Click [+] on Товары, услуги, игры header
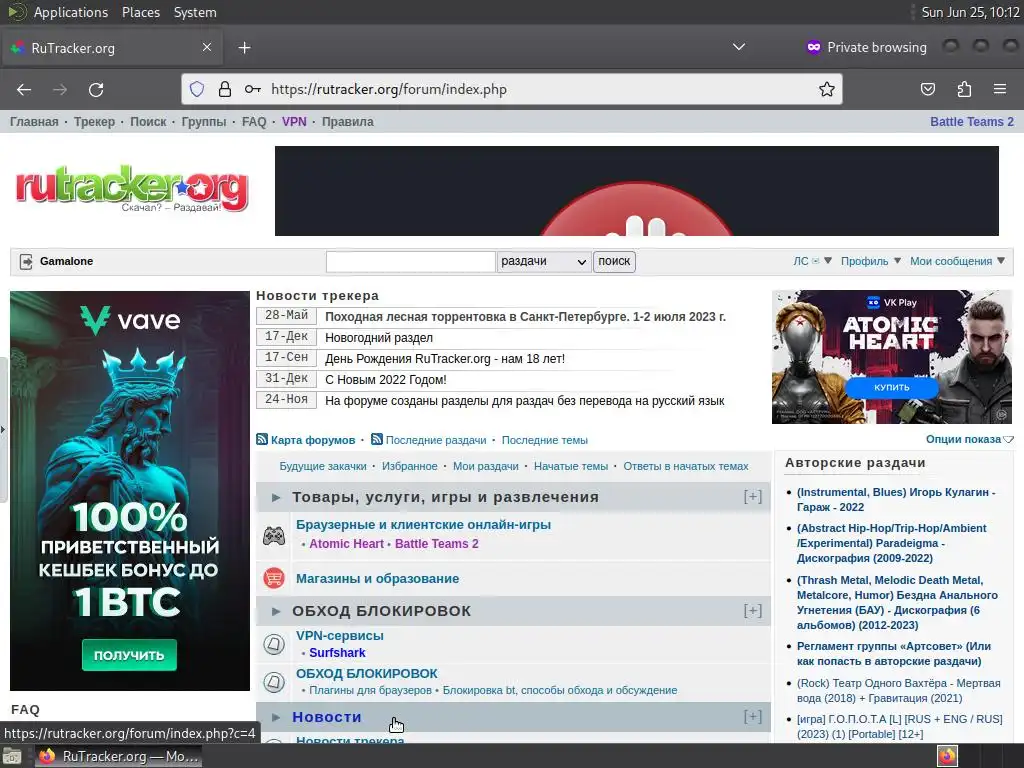Screen dimensions: 1024x768 click(752, 497)
